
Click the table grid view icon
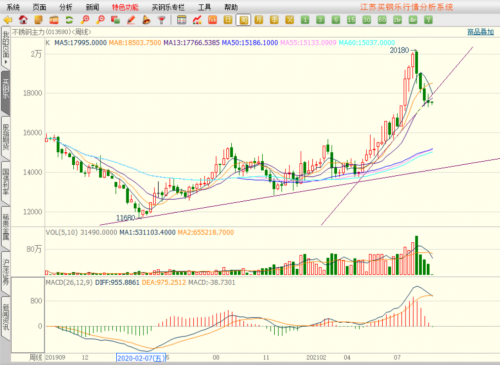tap(181, 20)
